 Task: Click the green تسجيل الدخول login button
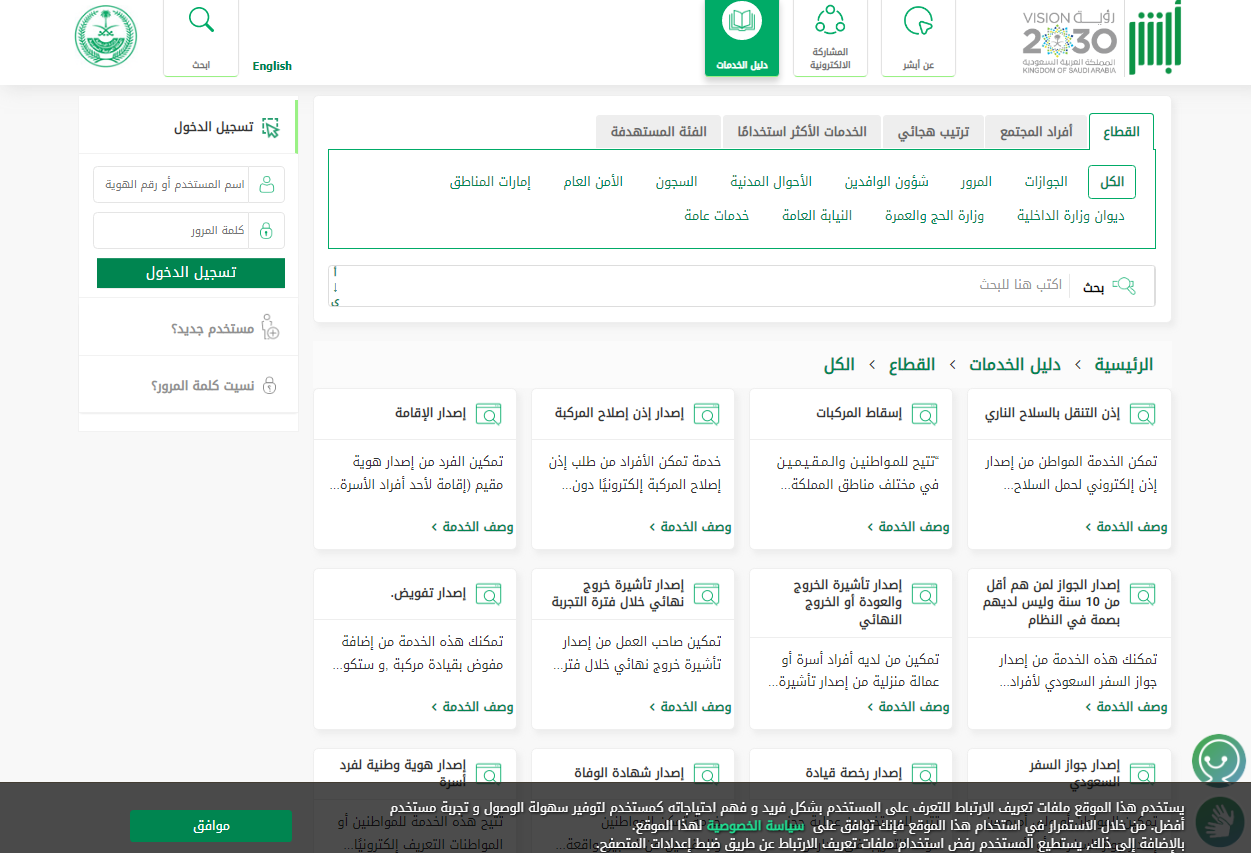[191, 273]
